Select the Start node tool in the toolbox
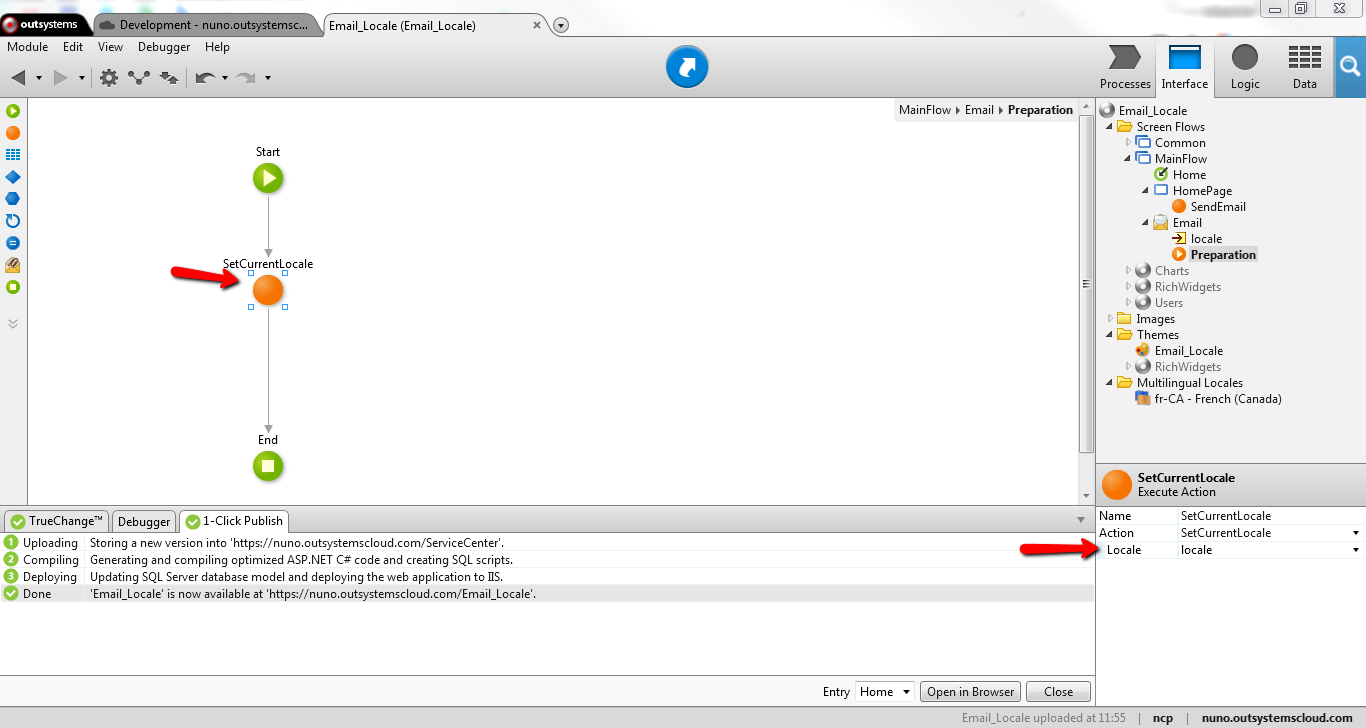The height and width of the screenshot is (728, 1366). 12,111
